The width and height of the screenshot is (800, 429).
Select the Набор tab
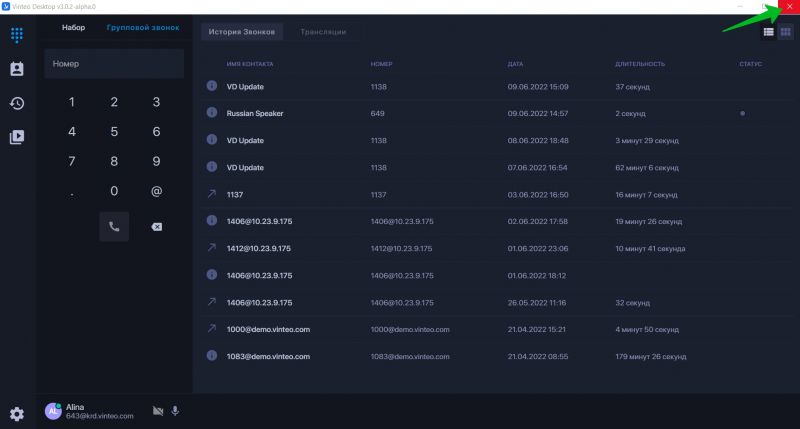tap(73, 27)
